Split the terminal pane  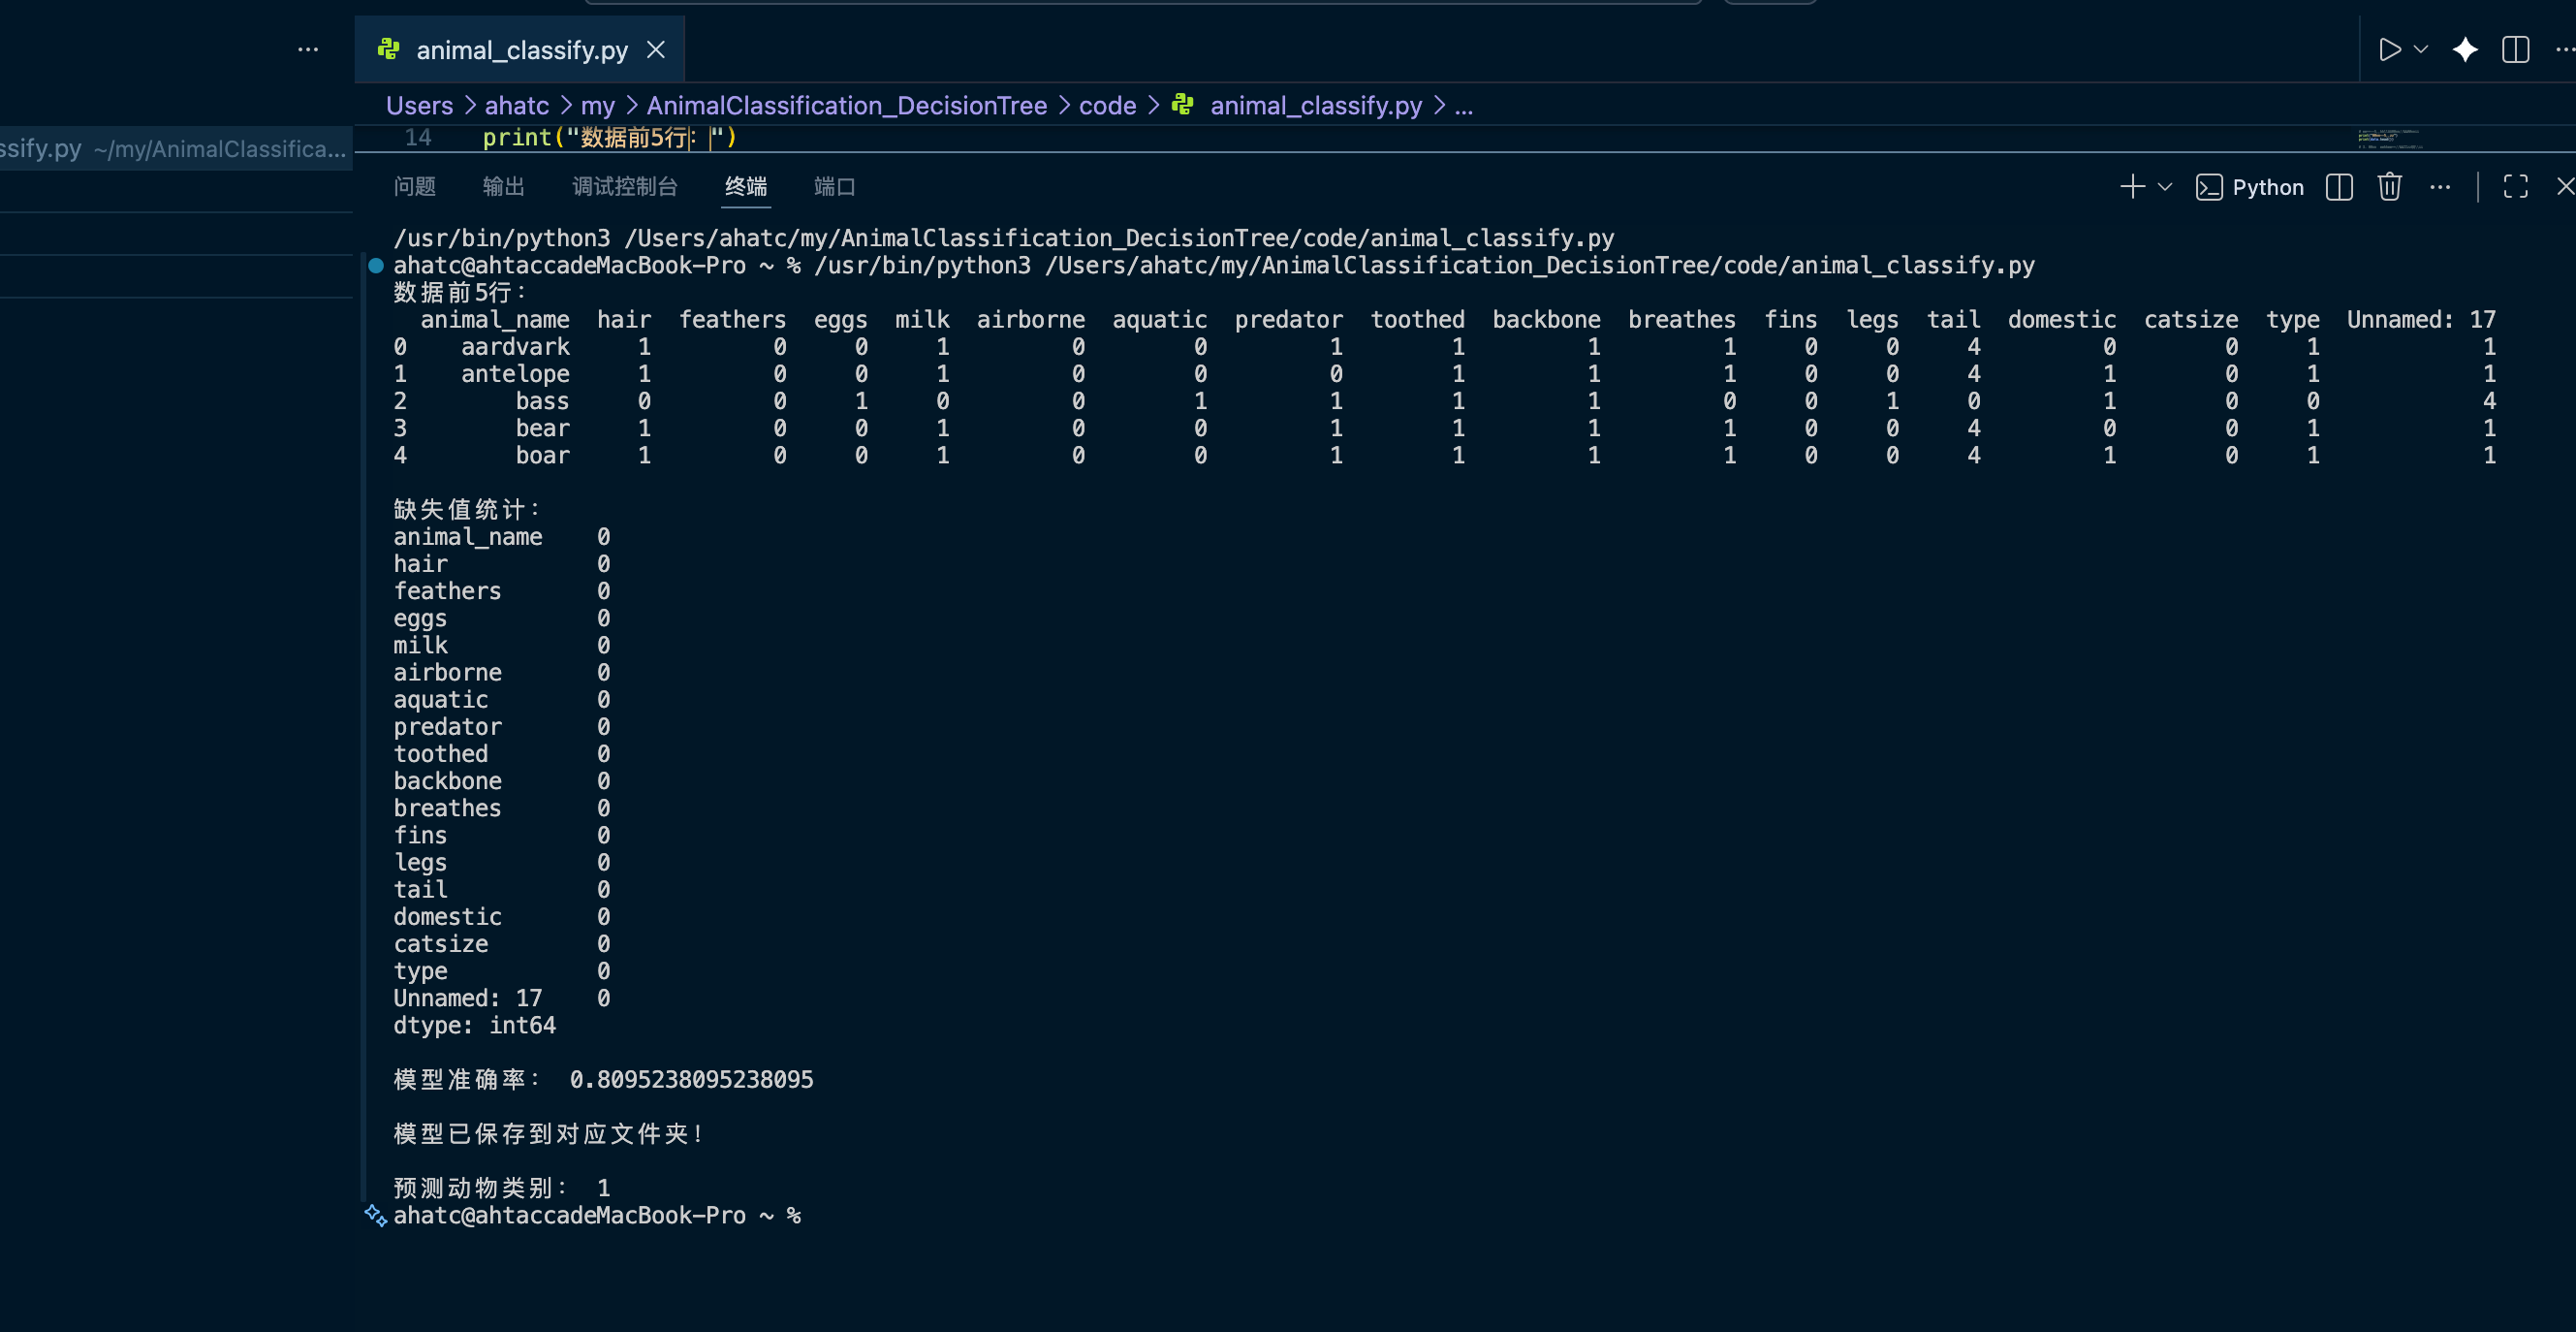point(2339,187)
